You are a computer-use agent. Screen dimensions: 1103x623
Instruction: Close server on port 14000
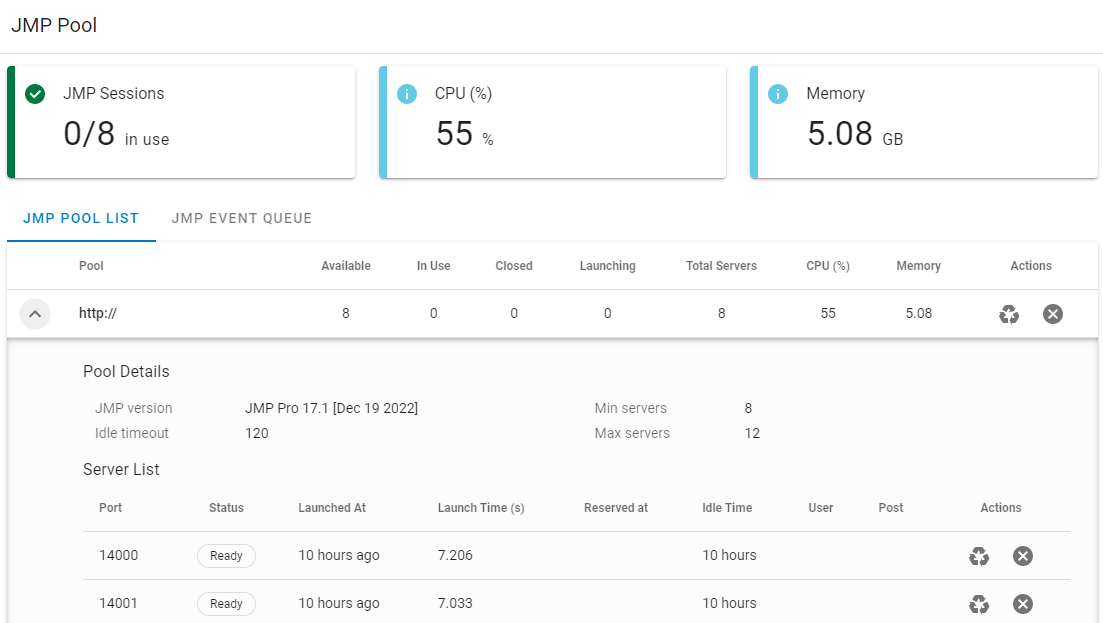(x=1022, y=556)
